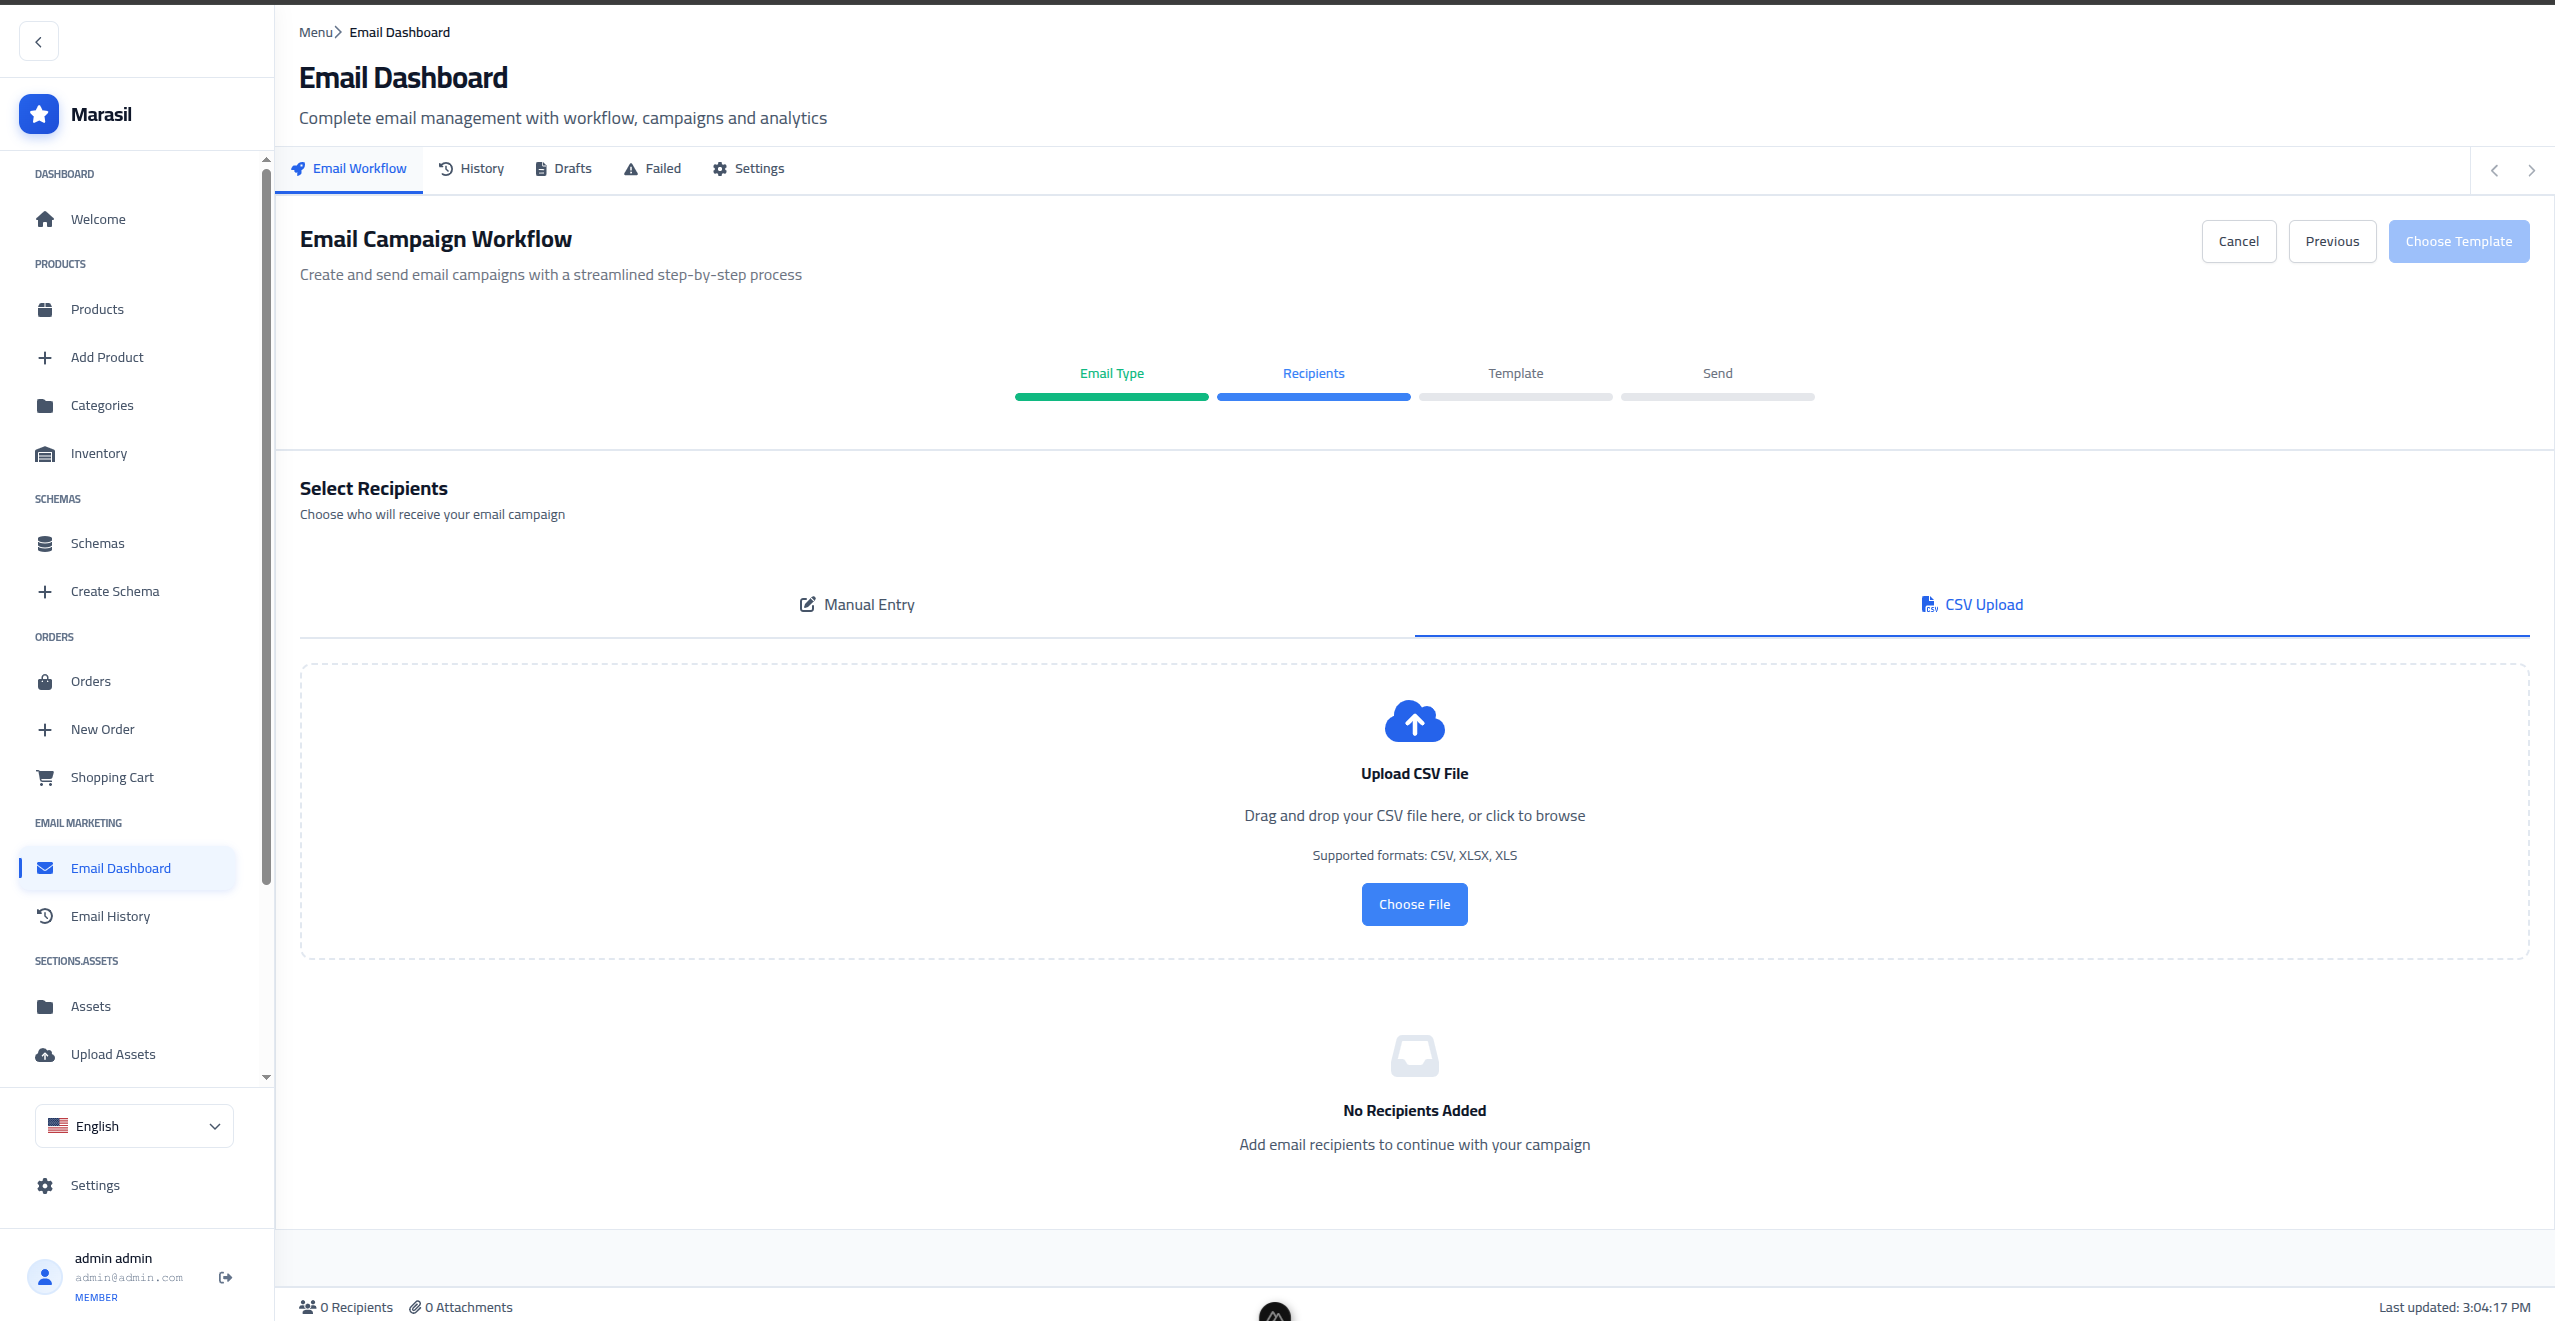Open the English language dropdown
2555x1321 pixels.
(134, 1126)
